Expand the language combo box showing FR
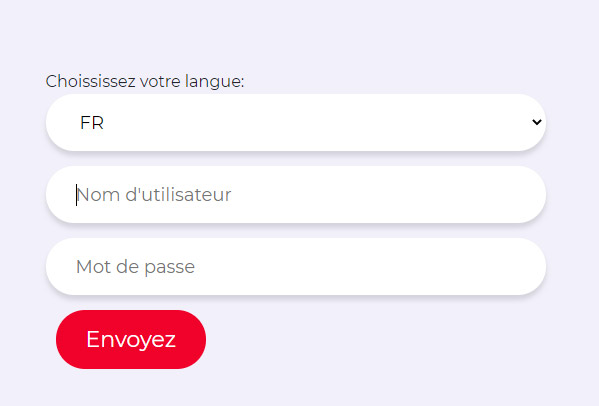The image size is (599, 406). (296, 123)
